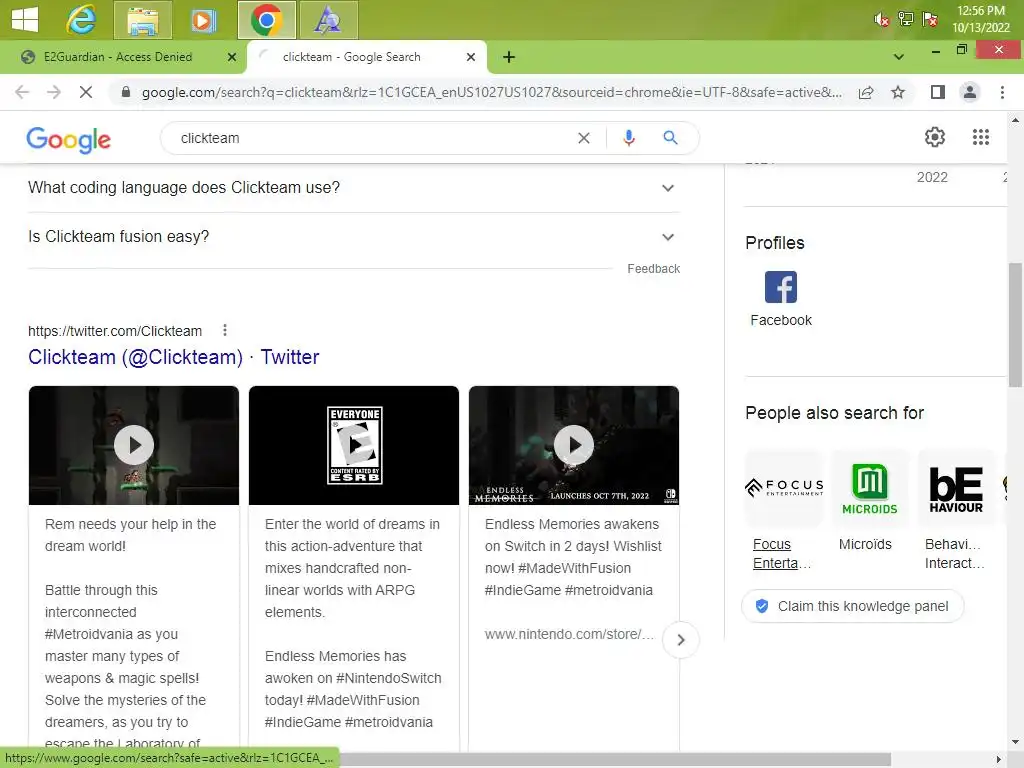The width and height of the screenshot is (1024, 768).
Task: Click the Facebook label under Profiles
Action: pos(780,320)
